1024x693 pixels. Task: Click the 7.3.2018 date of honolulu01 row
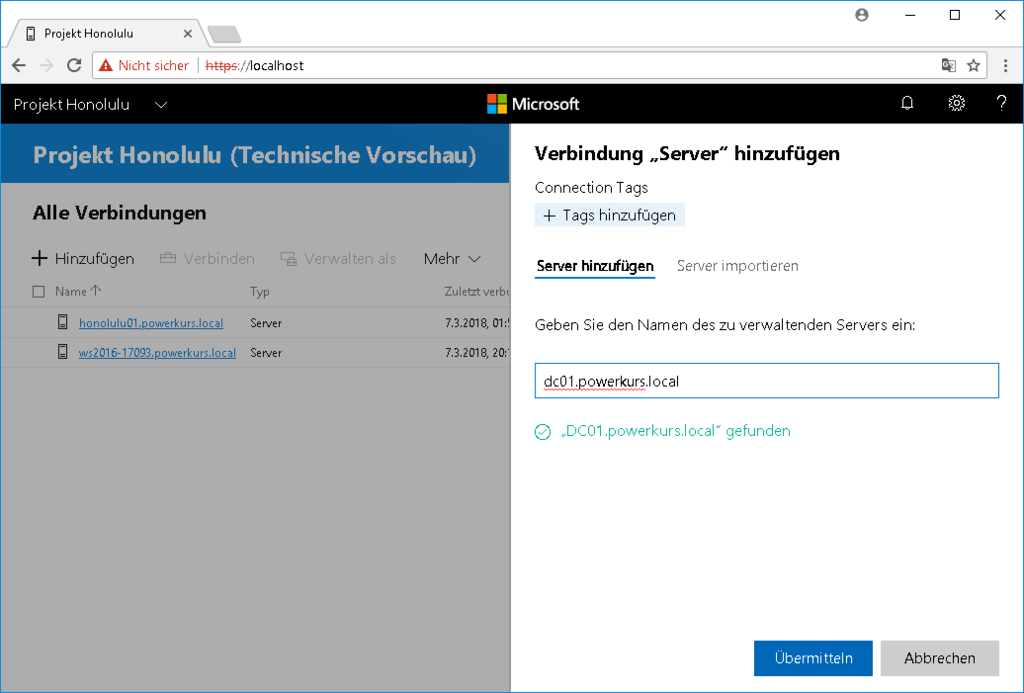click(477, 323)
